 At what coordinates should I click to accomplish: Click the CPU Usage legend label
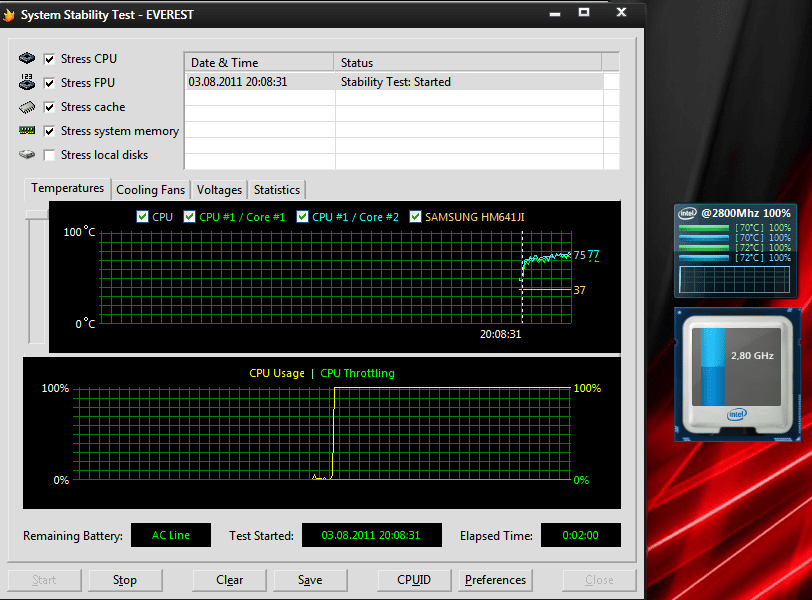[x=277, y=373]
